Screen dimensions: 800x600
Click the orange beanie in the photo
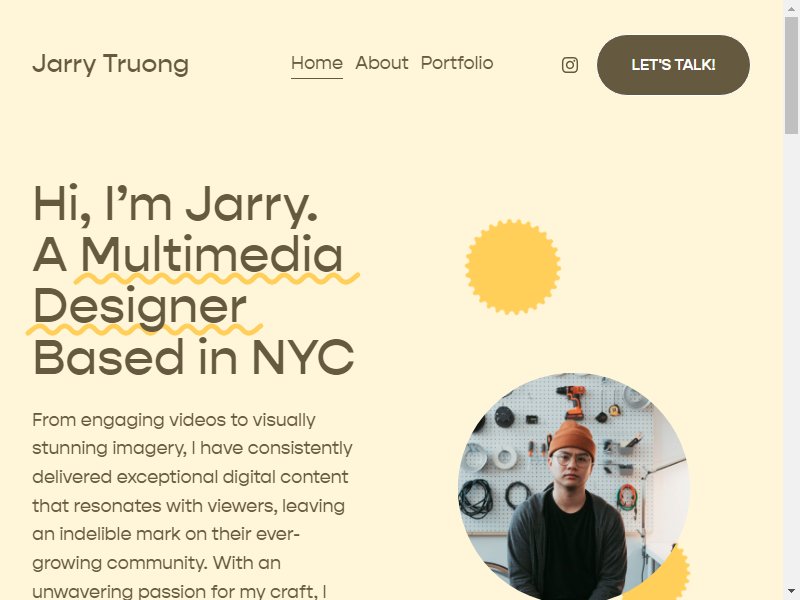point(572,439)
